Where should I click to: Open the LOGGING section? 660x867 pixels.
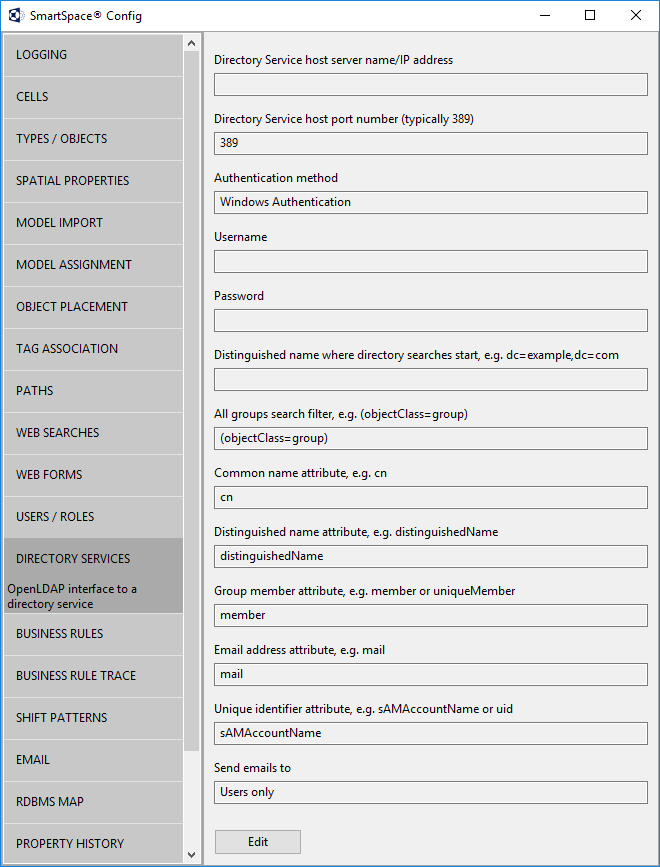[x=93, y=55]
